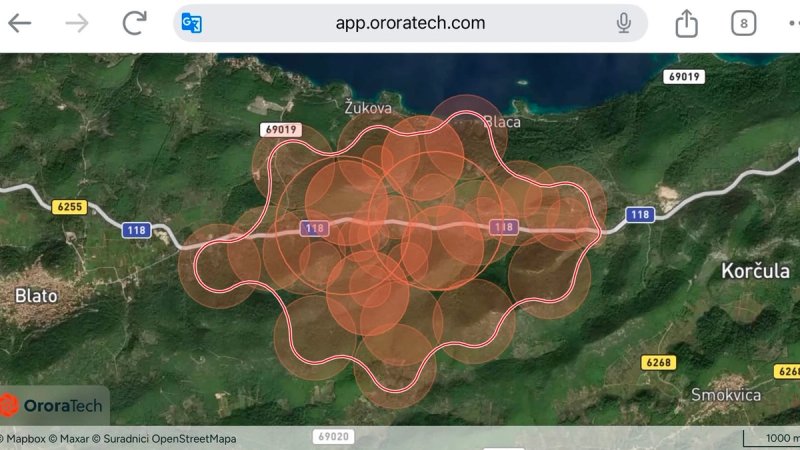Image resolution: width=800 pixels, height=450 pixels.
Task: Click the Blato town label
Action: pyautogui.click(x=36, y=295)
